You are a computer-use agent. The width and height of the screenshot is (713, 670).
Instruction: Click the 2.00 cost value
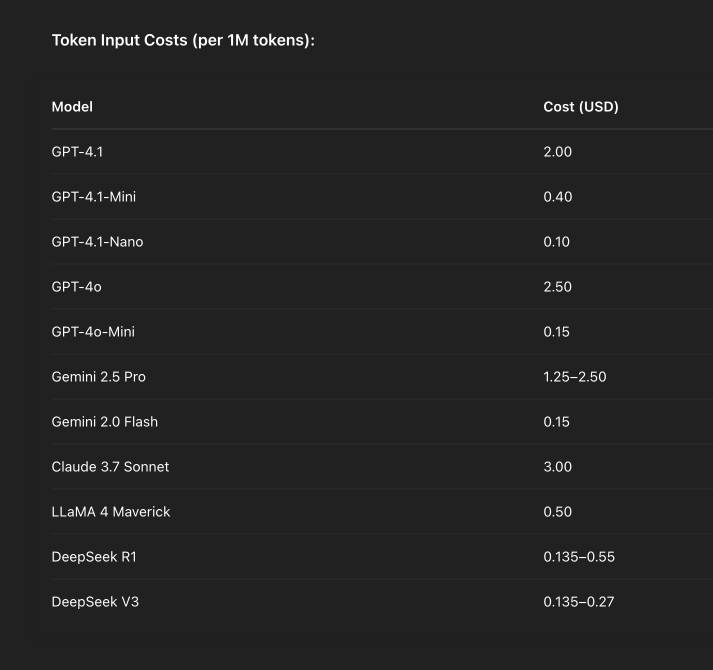point(557,151)
